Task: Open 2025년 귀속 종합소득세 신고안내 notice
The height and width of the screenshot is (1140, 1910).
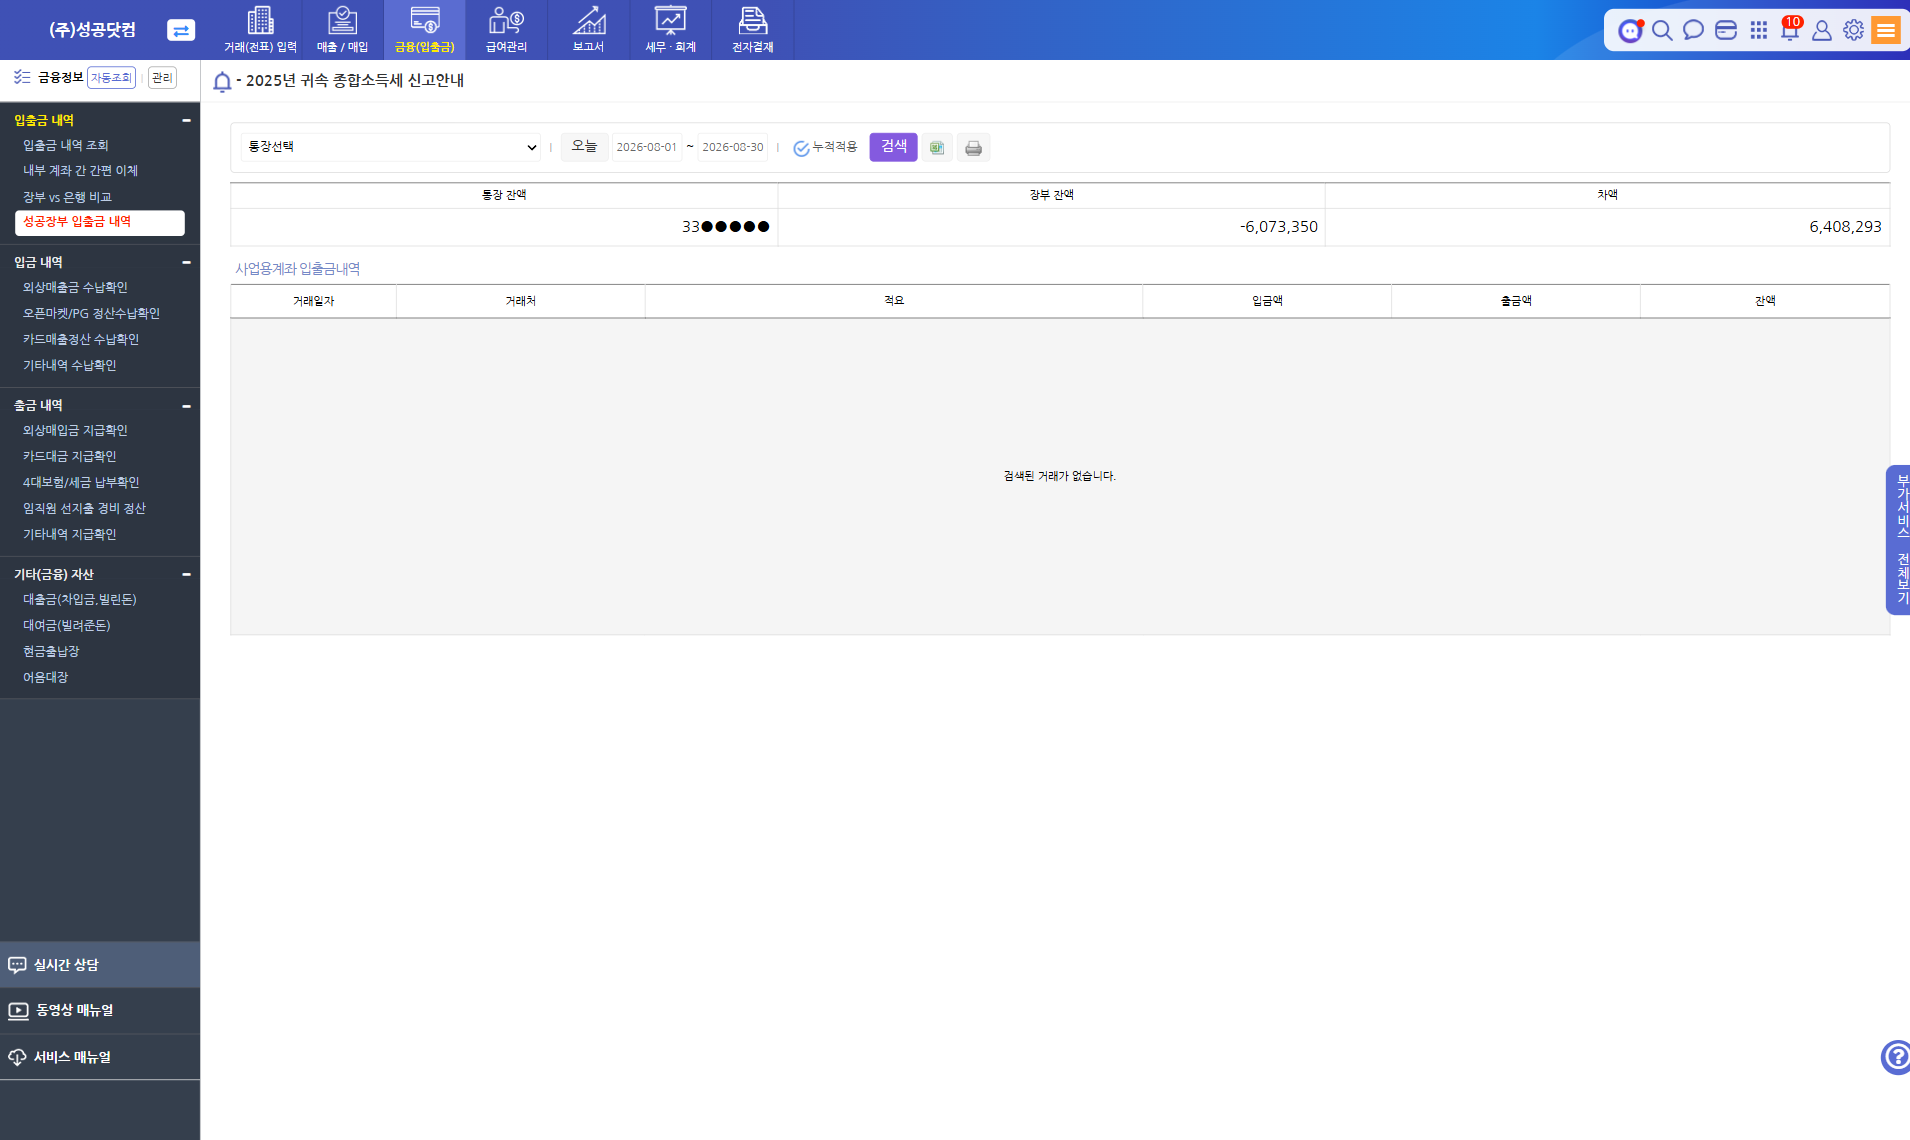Action: (x=355, y=81)
